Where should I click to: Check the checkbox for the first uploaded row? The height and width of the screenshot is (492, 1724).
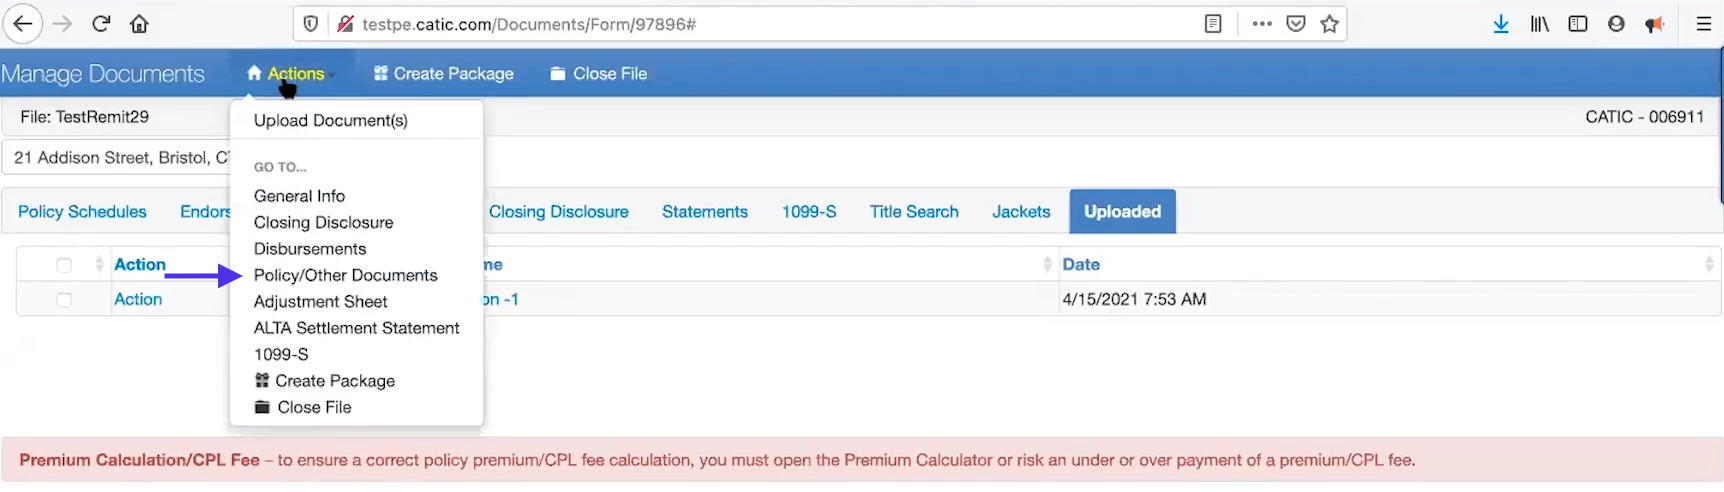click(64, 300)
